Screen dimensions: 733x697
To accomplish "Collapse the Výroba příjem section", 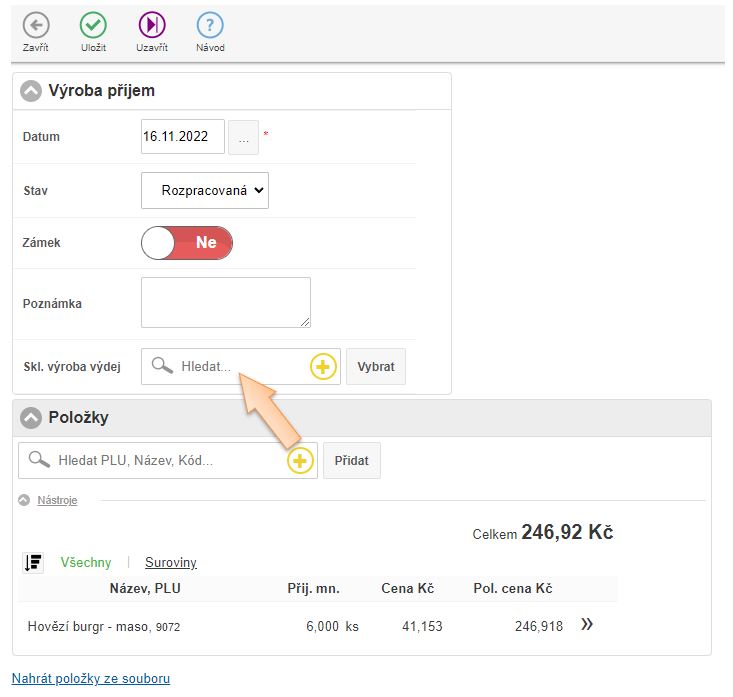I will point(31,91).
